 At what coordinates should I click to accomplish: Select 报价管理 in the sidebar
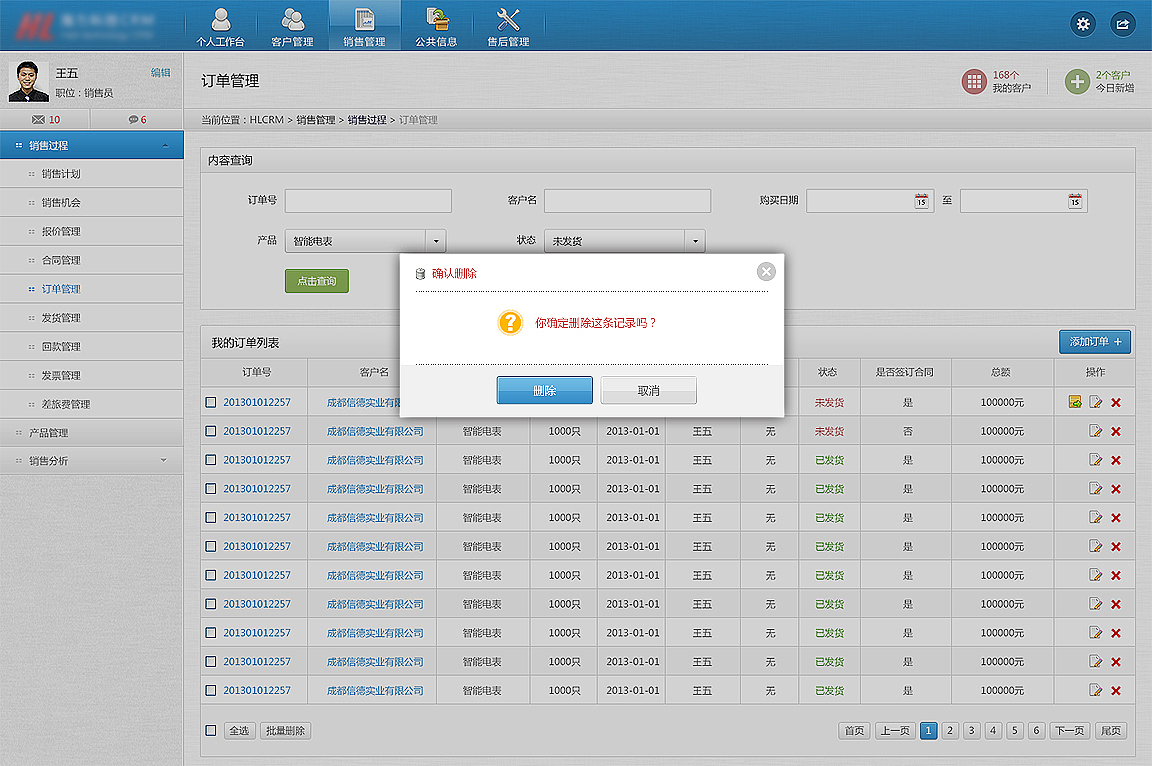tap(92, 231)
